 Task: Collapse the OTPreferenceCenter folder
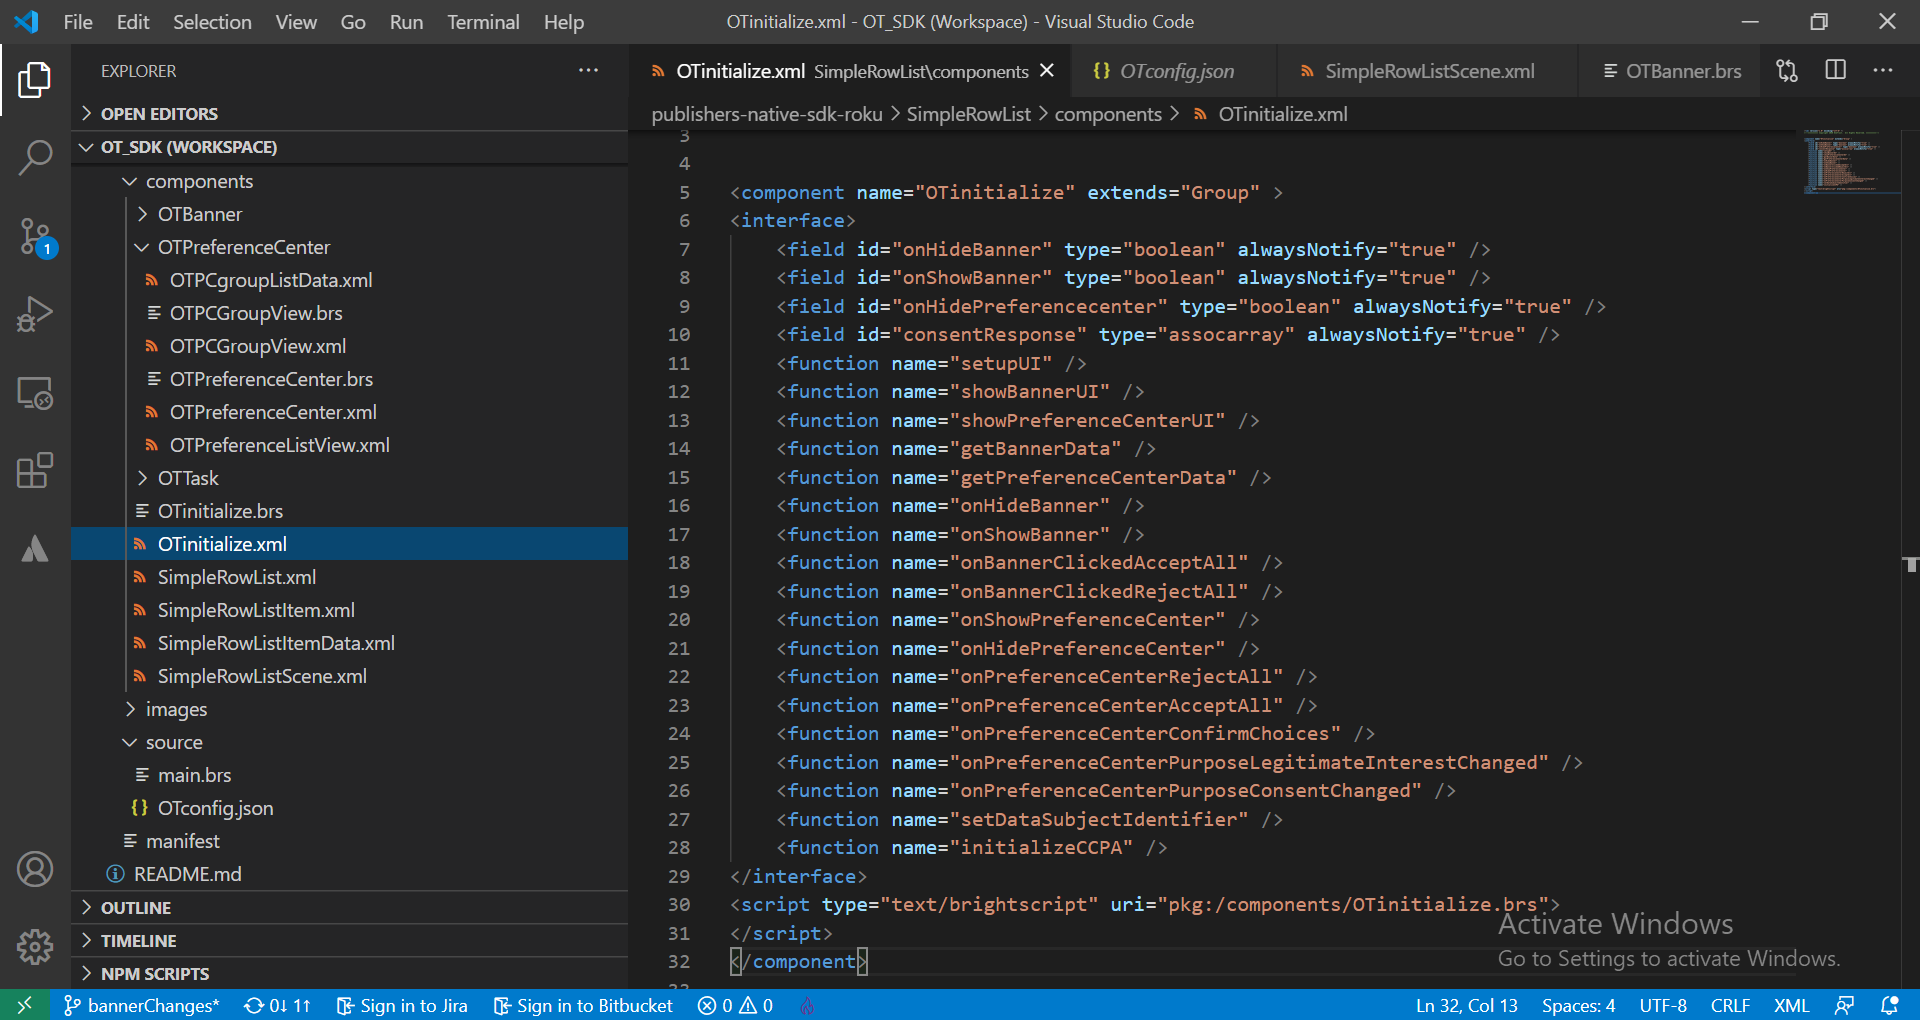(x=243, y=247)
